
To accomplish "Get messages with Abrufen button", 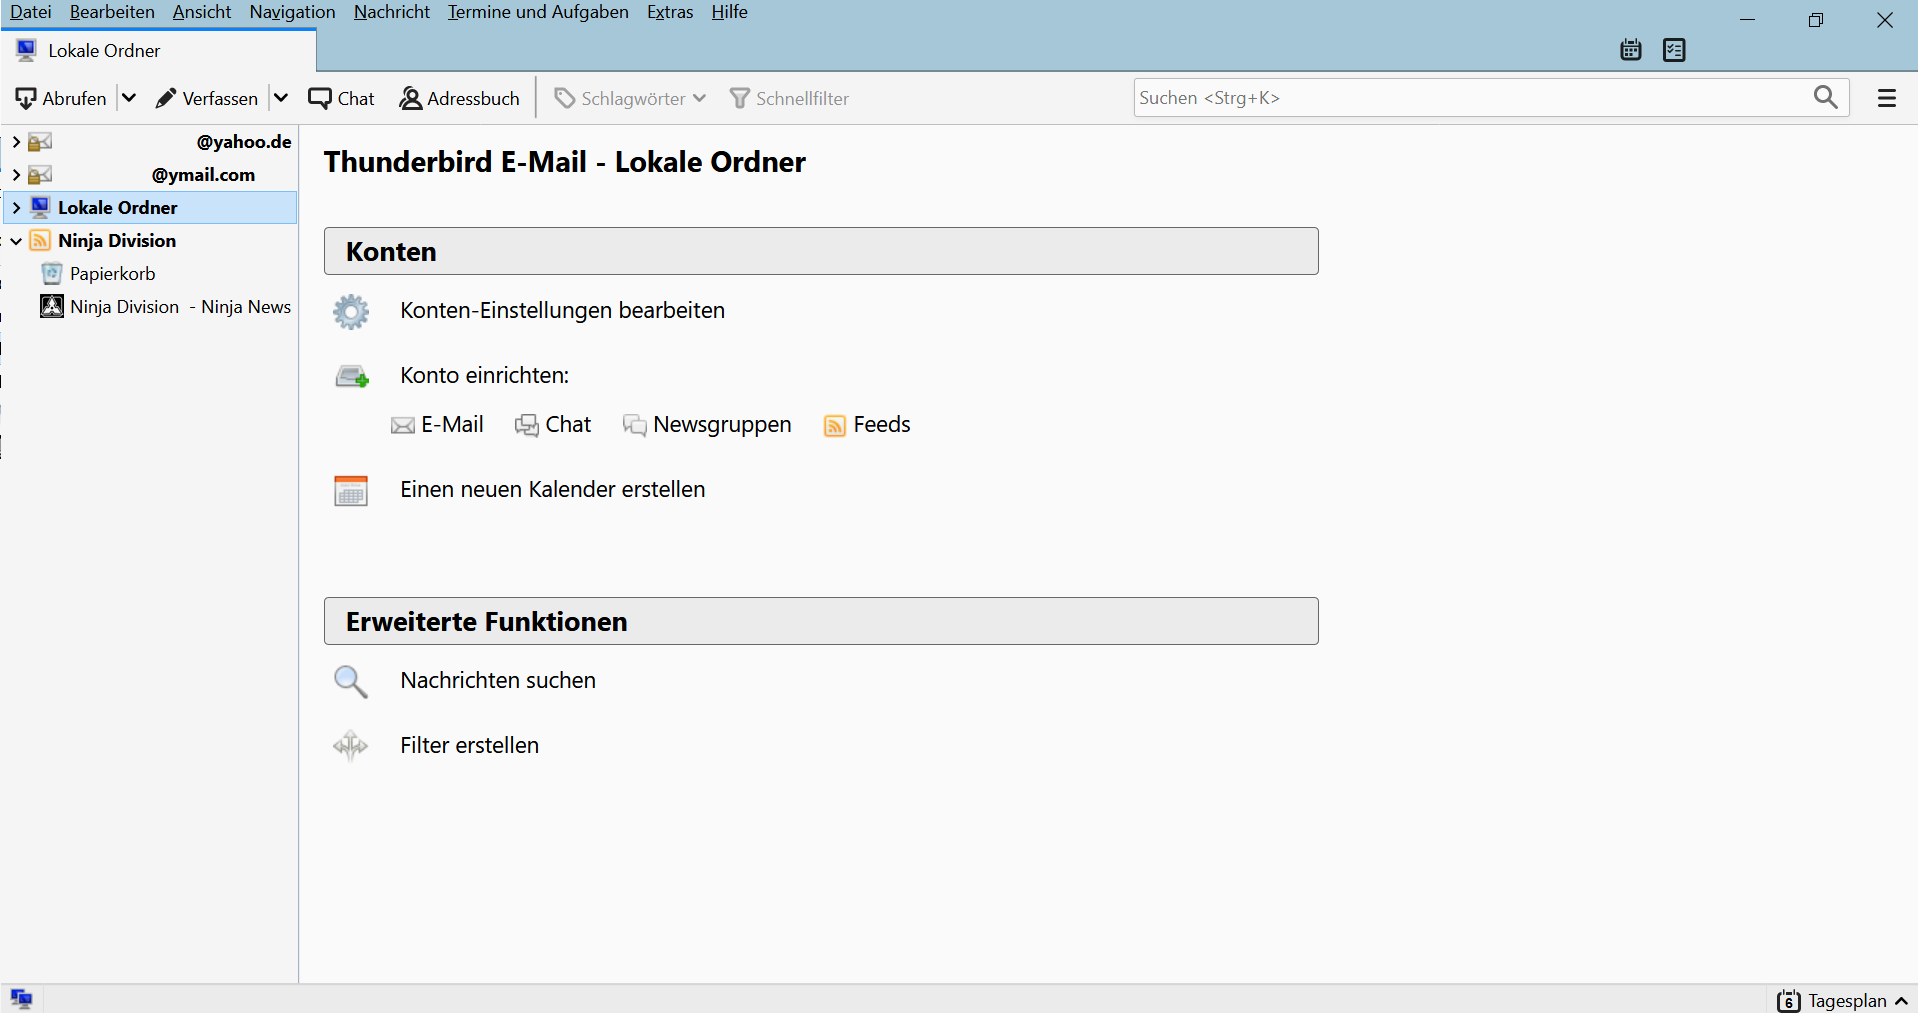I will 61,98.
